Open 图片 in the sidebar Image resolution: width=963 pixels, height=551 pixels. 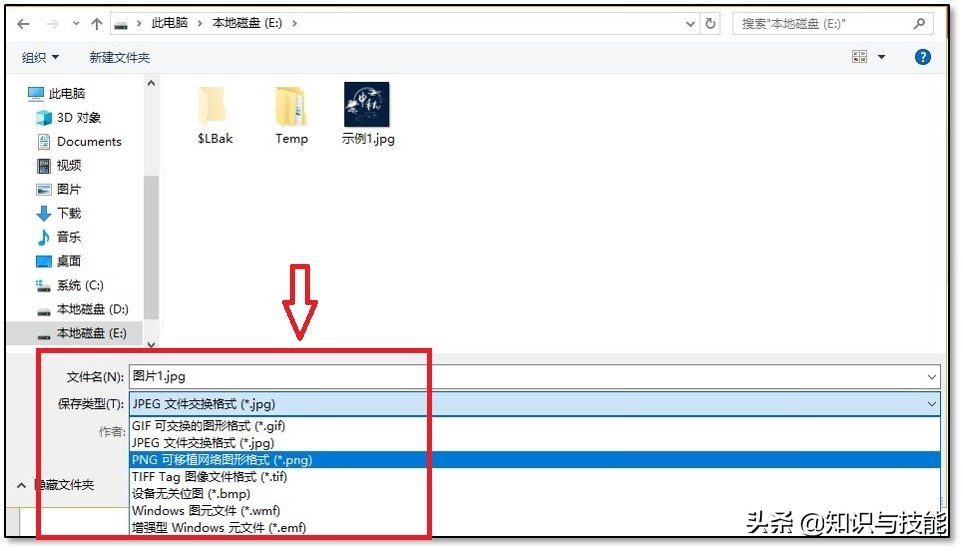59,189
